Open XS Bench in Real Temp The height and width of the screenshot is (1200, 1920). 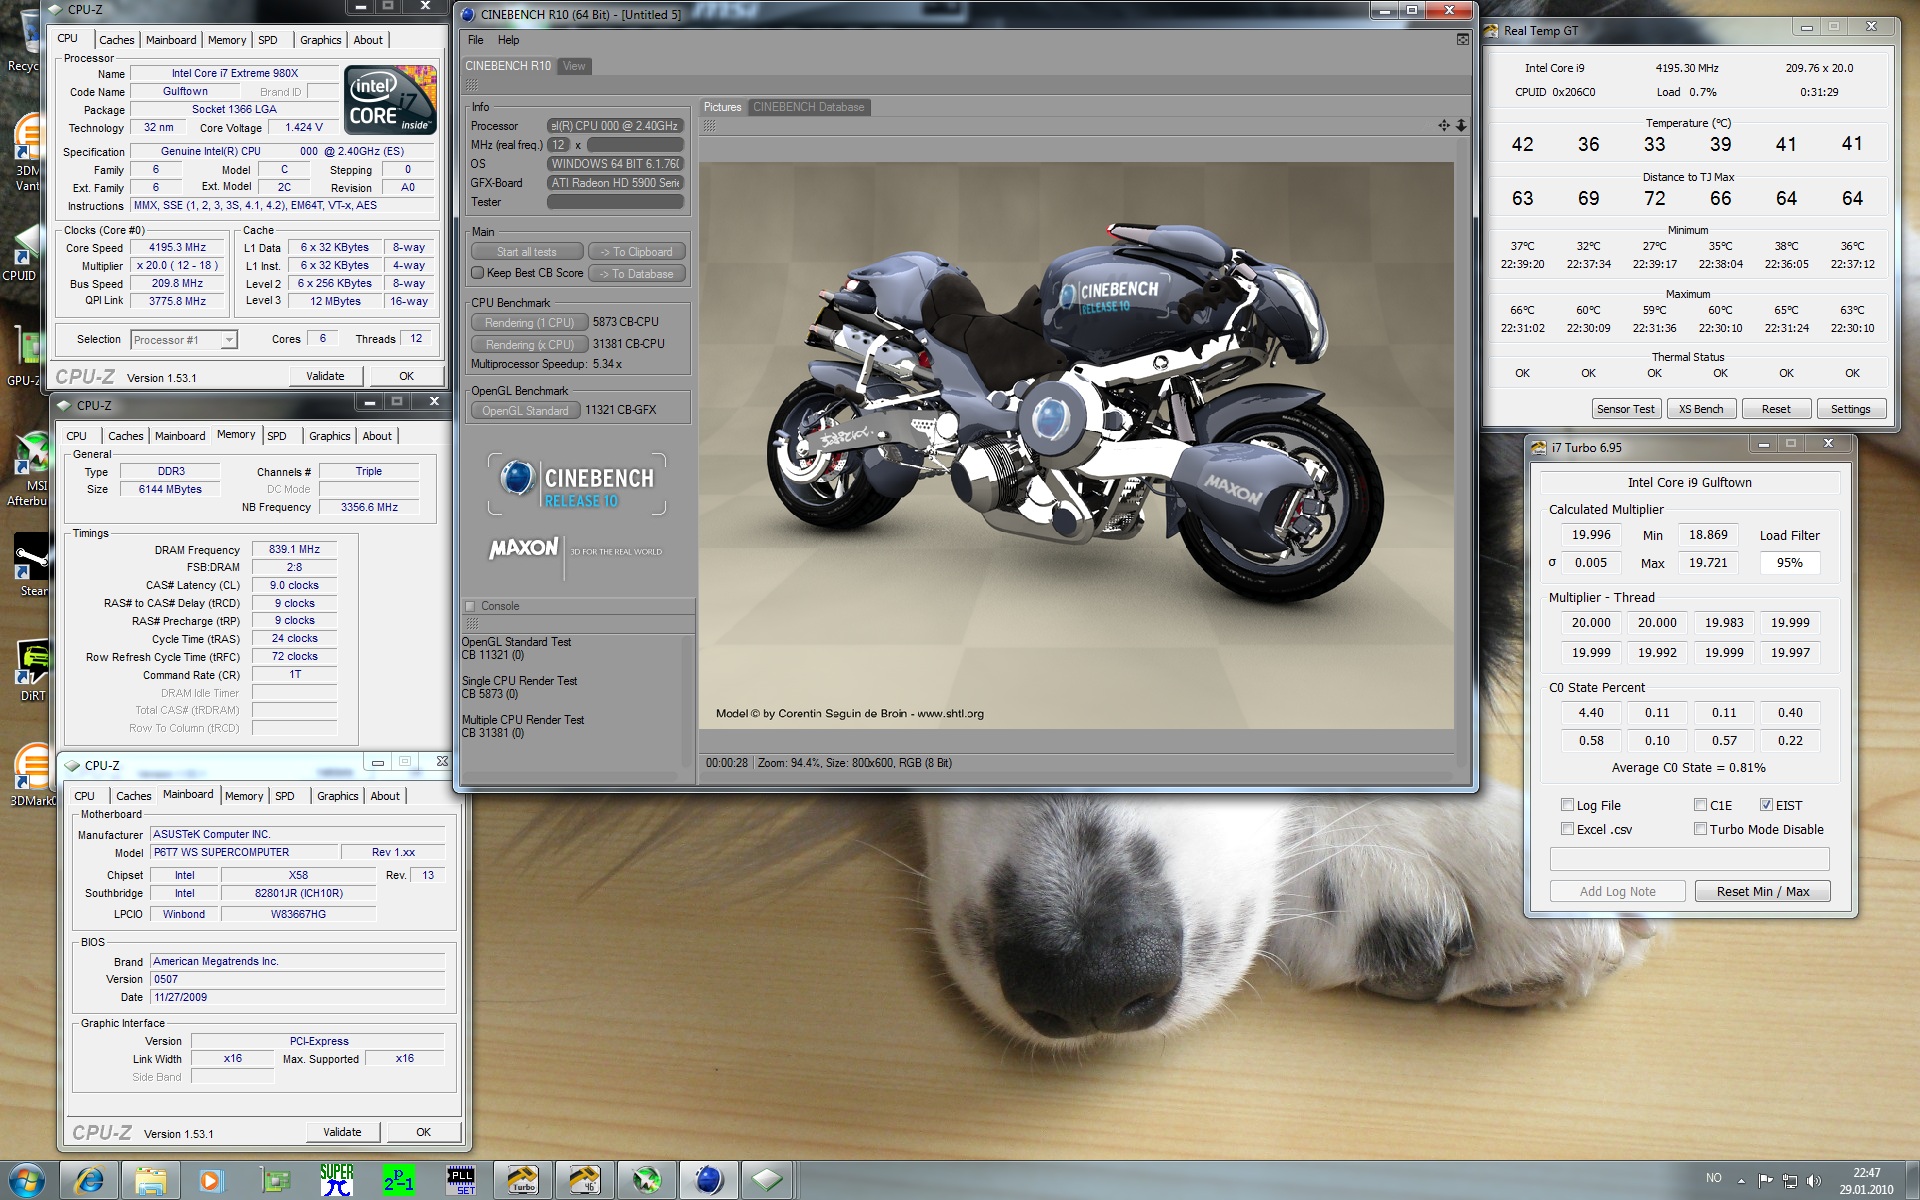coord(1700,409)
